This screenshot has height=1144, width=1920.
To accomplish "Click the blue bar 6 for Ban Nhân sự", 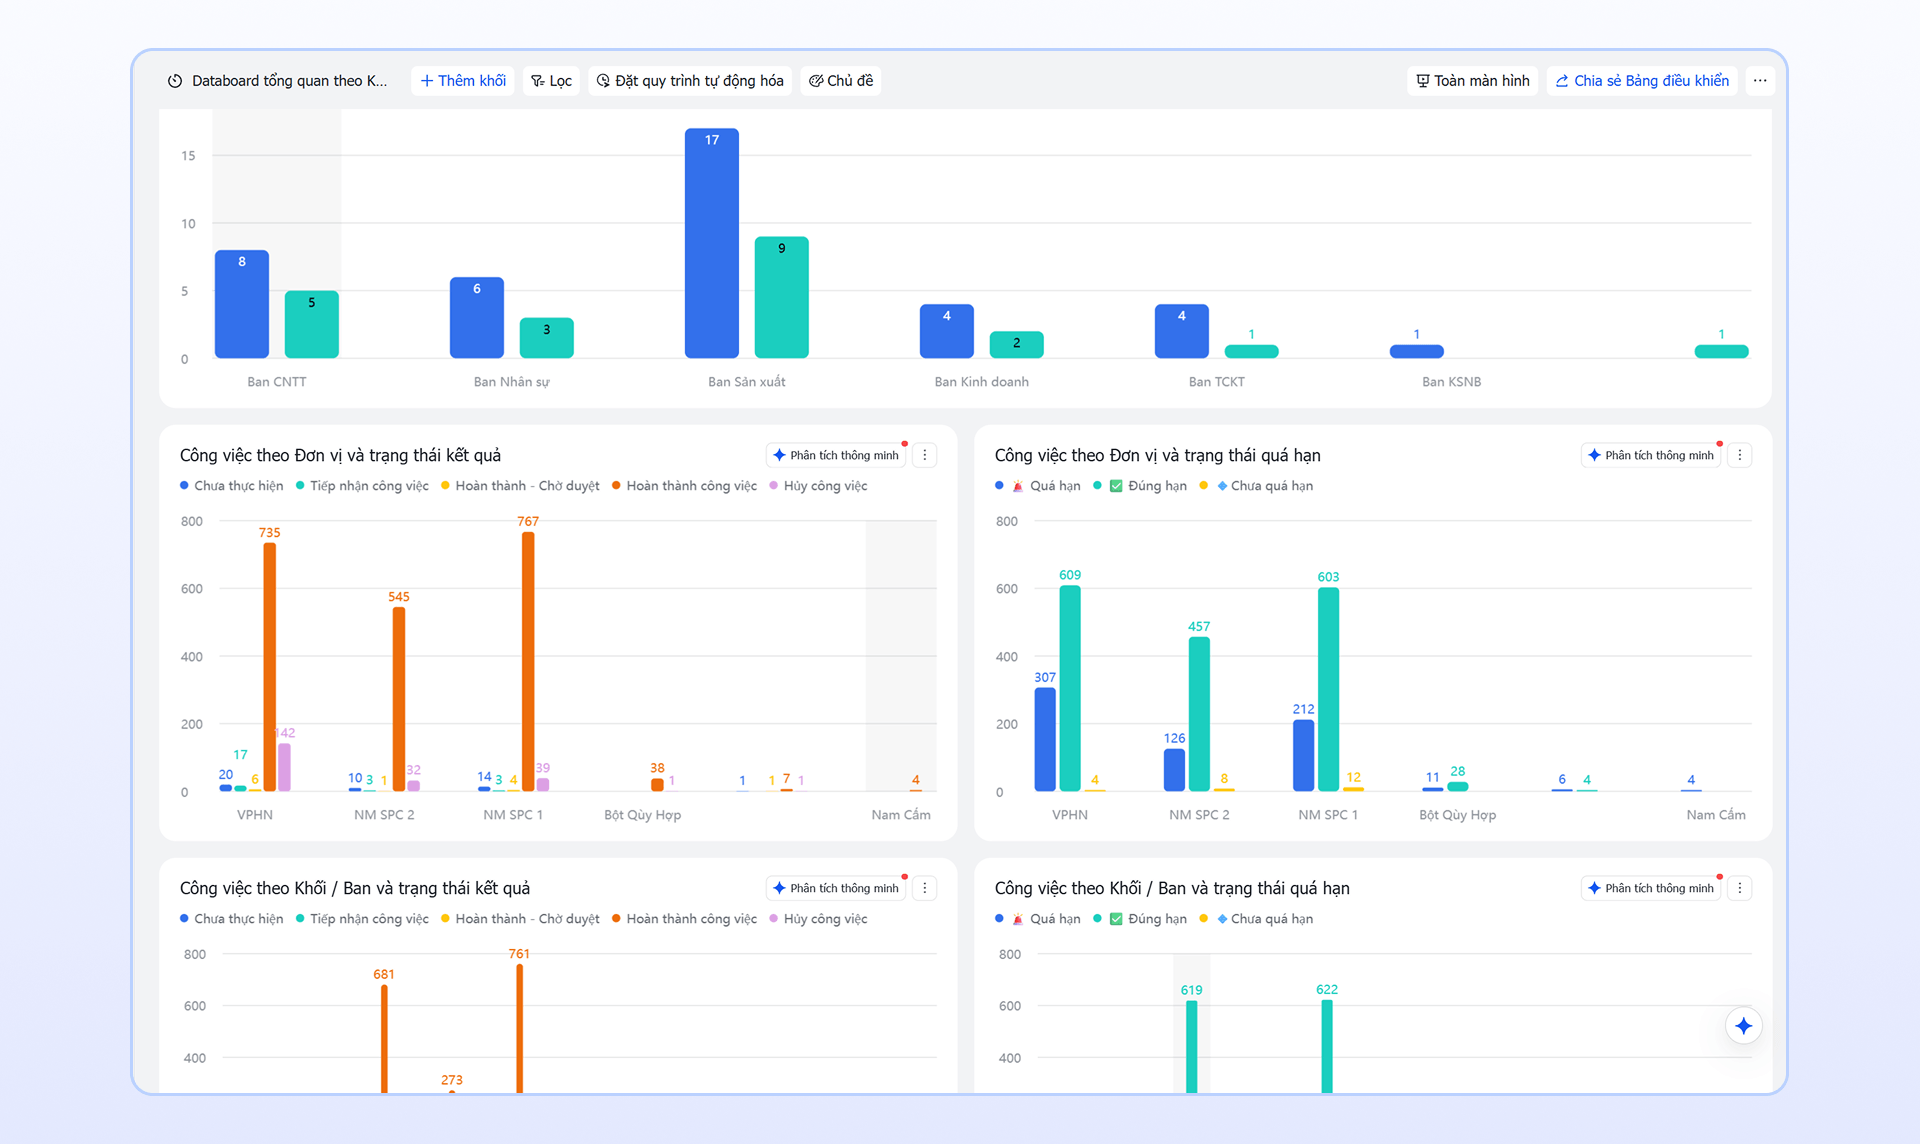I will pos(477,317).
